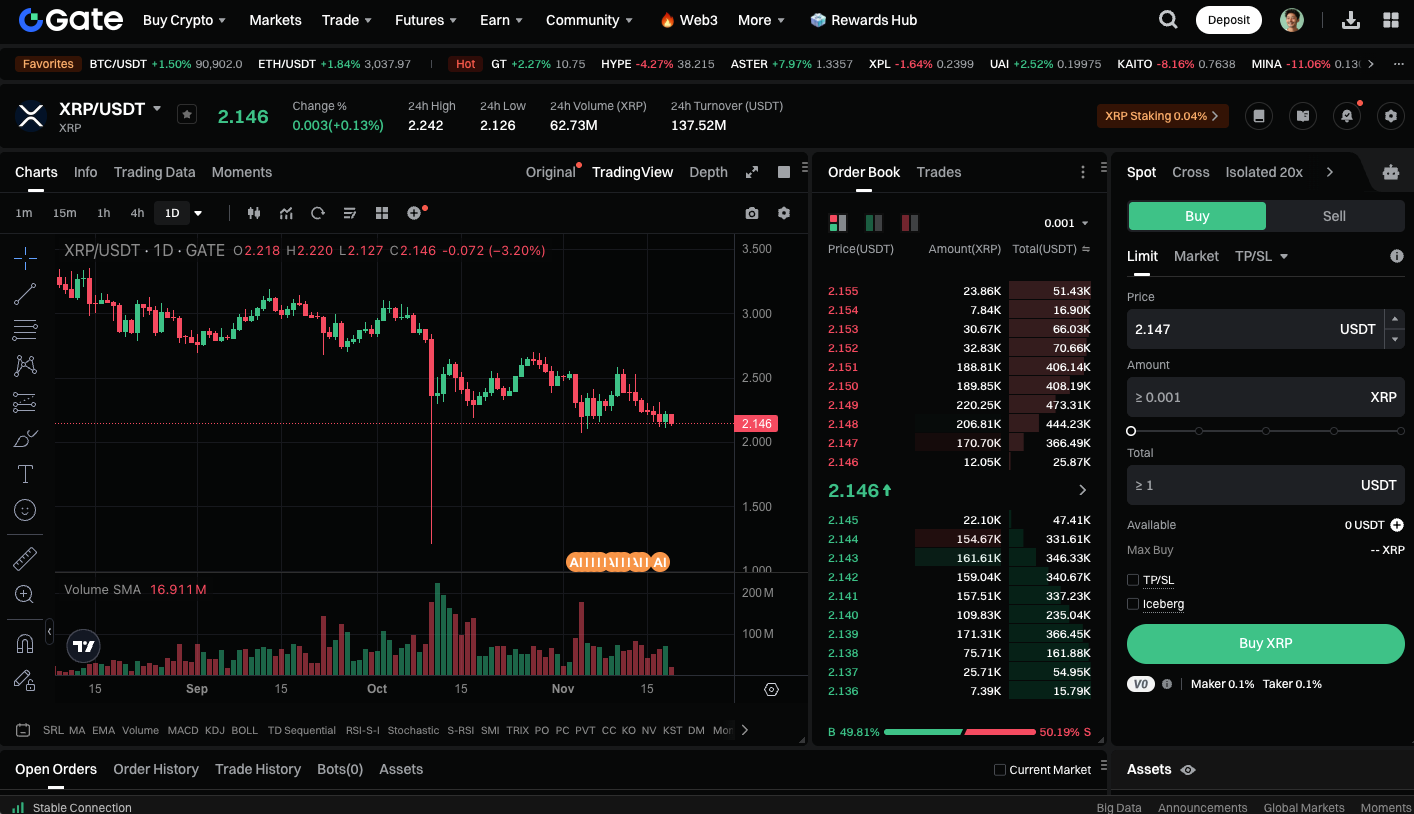Select the crosshair cursor drawing tool
The image size is (1414, 814).
click(x=25, y=258)
